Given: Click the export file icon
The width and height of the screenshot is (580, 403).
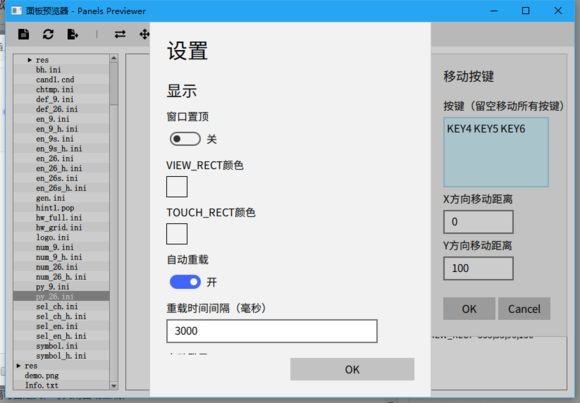Looking at the screenshot, I should 73,34.
